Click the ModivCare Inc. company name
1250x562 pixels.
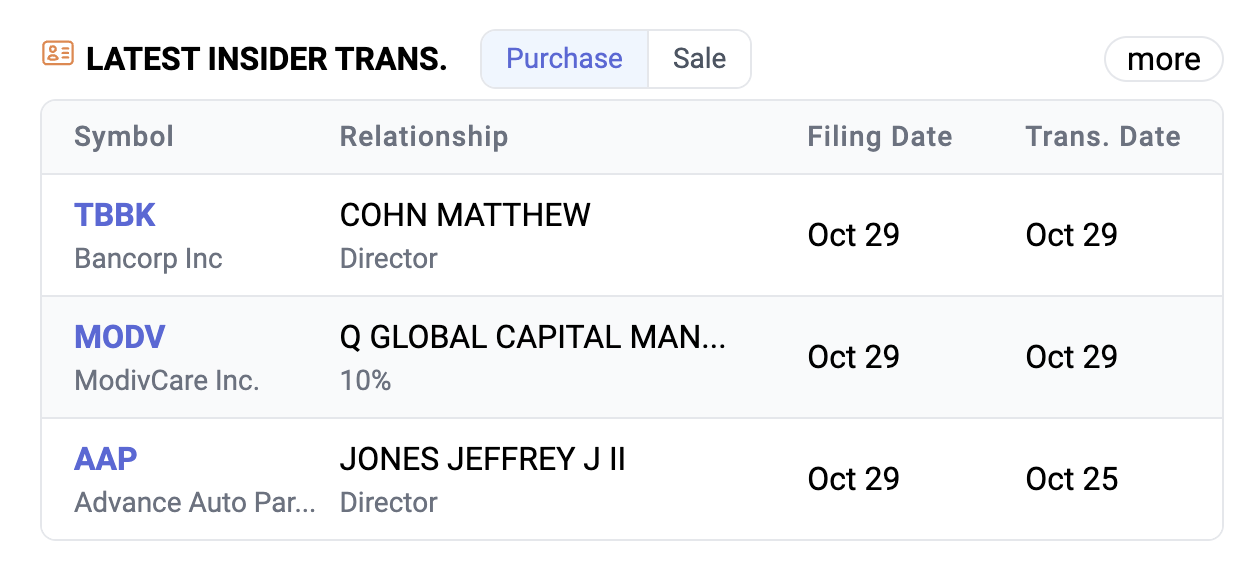tap(167, 381)
